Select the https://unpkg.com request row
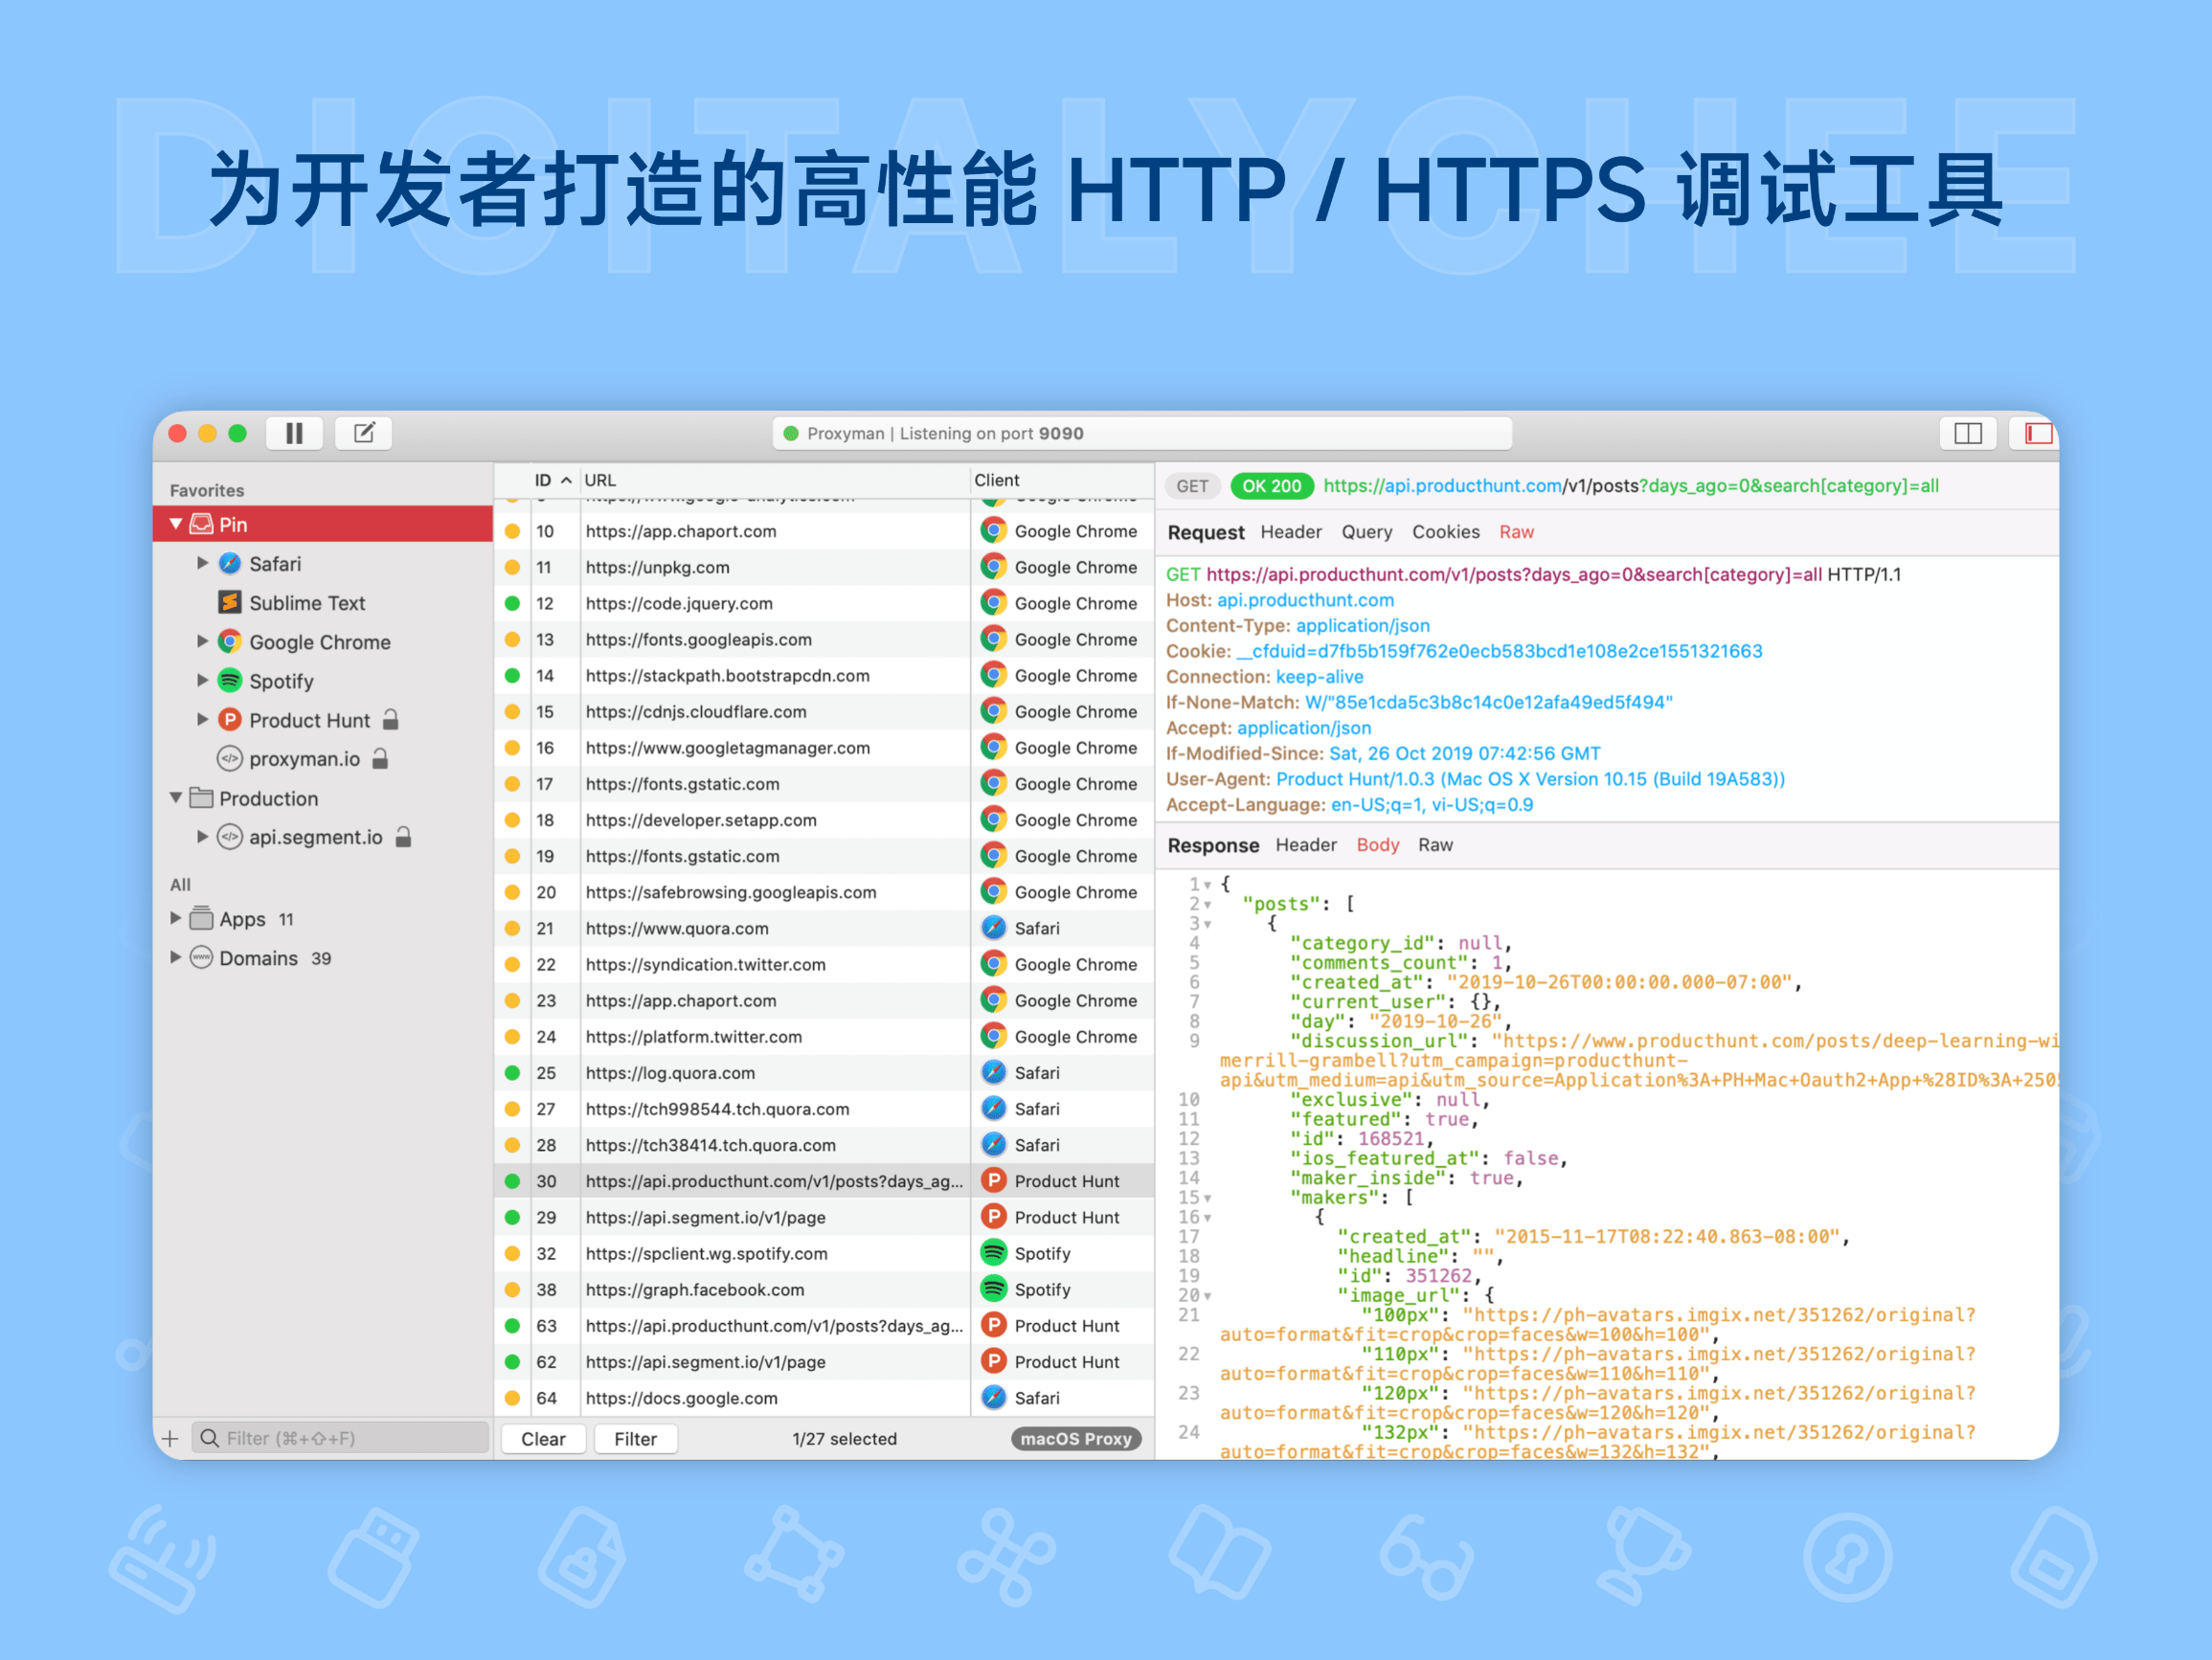The image size is (2212, 1660). coord(824,567)
